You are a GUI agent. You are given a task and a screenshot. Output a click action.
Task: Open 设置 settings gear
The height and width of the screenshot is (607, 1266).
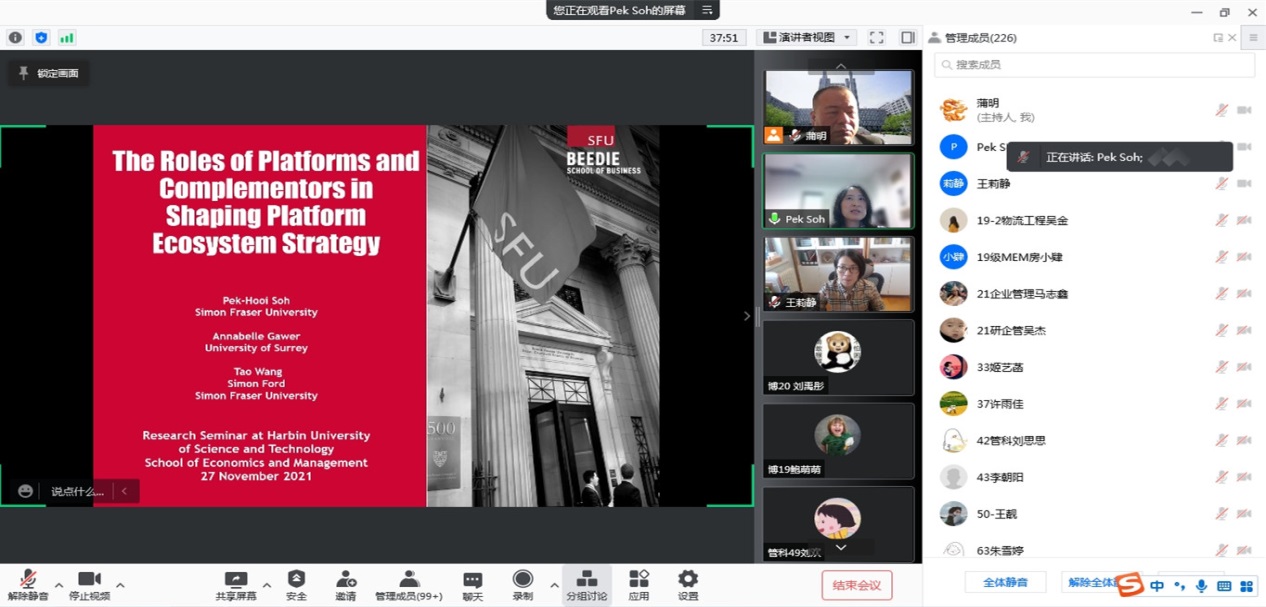[x=688, y=585]
